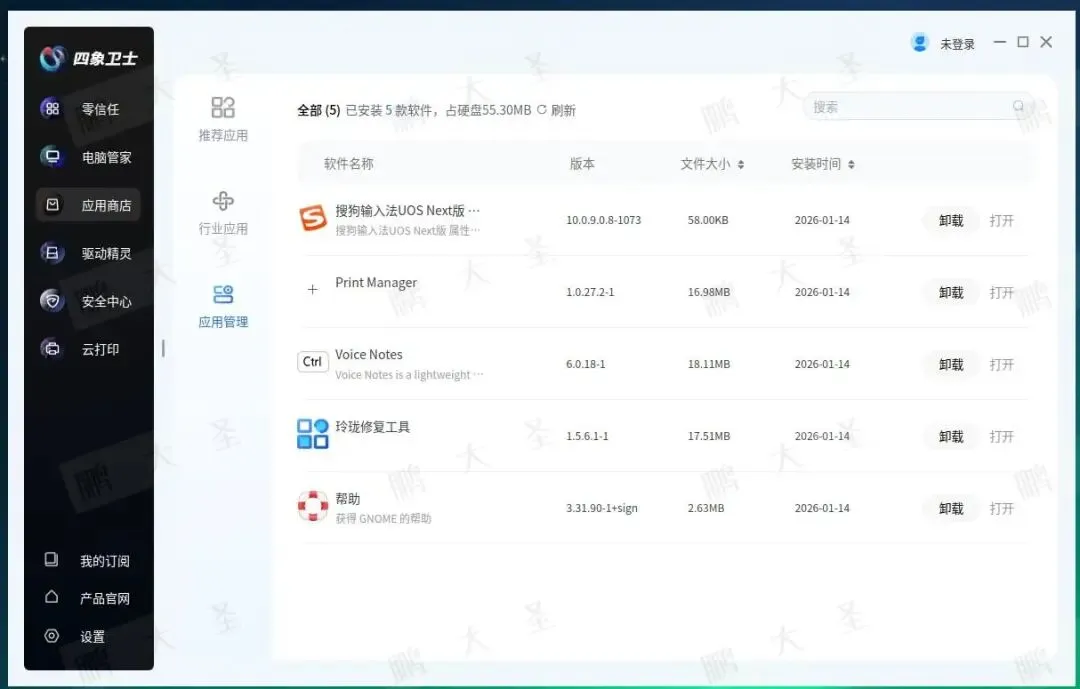Switch to 行业应用 tab label

click(223, 229)
